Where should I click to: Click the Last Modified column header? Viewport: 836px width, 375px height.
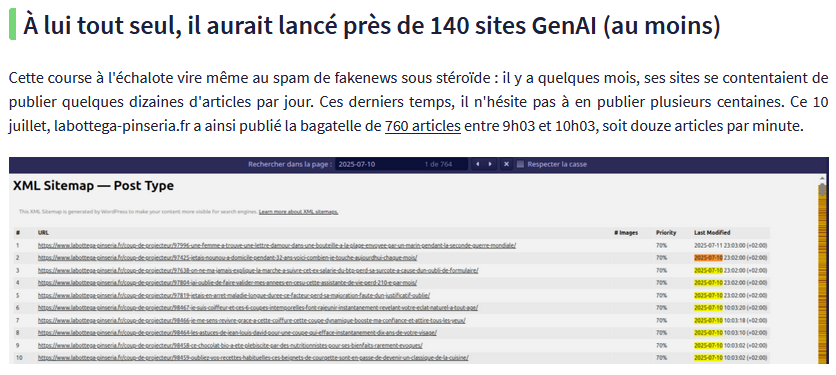pyautogui.click(x=712, y=233)
